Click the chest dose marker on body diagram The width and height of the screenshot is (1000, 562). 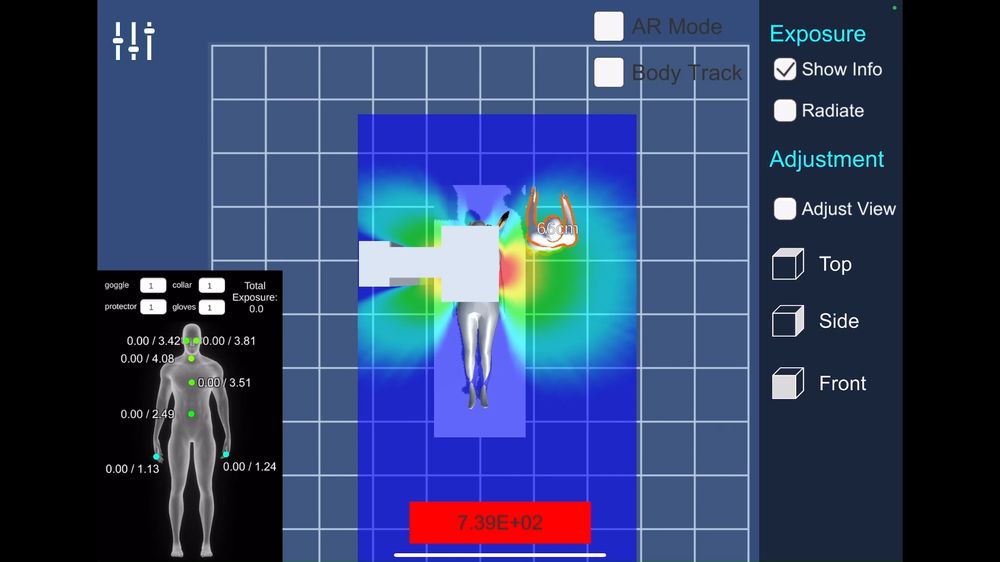click(x=191, y=383)
